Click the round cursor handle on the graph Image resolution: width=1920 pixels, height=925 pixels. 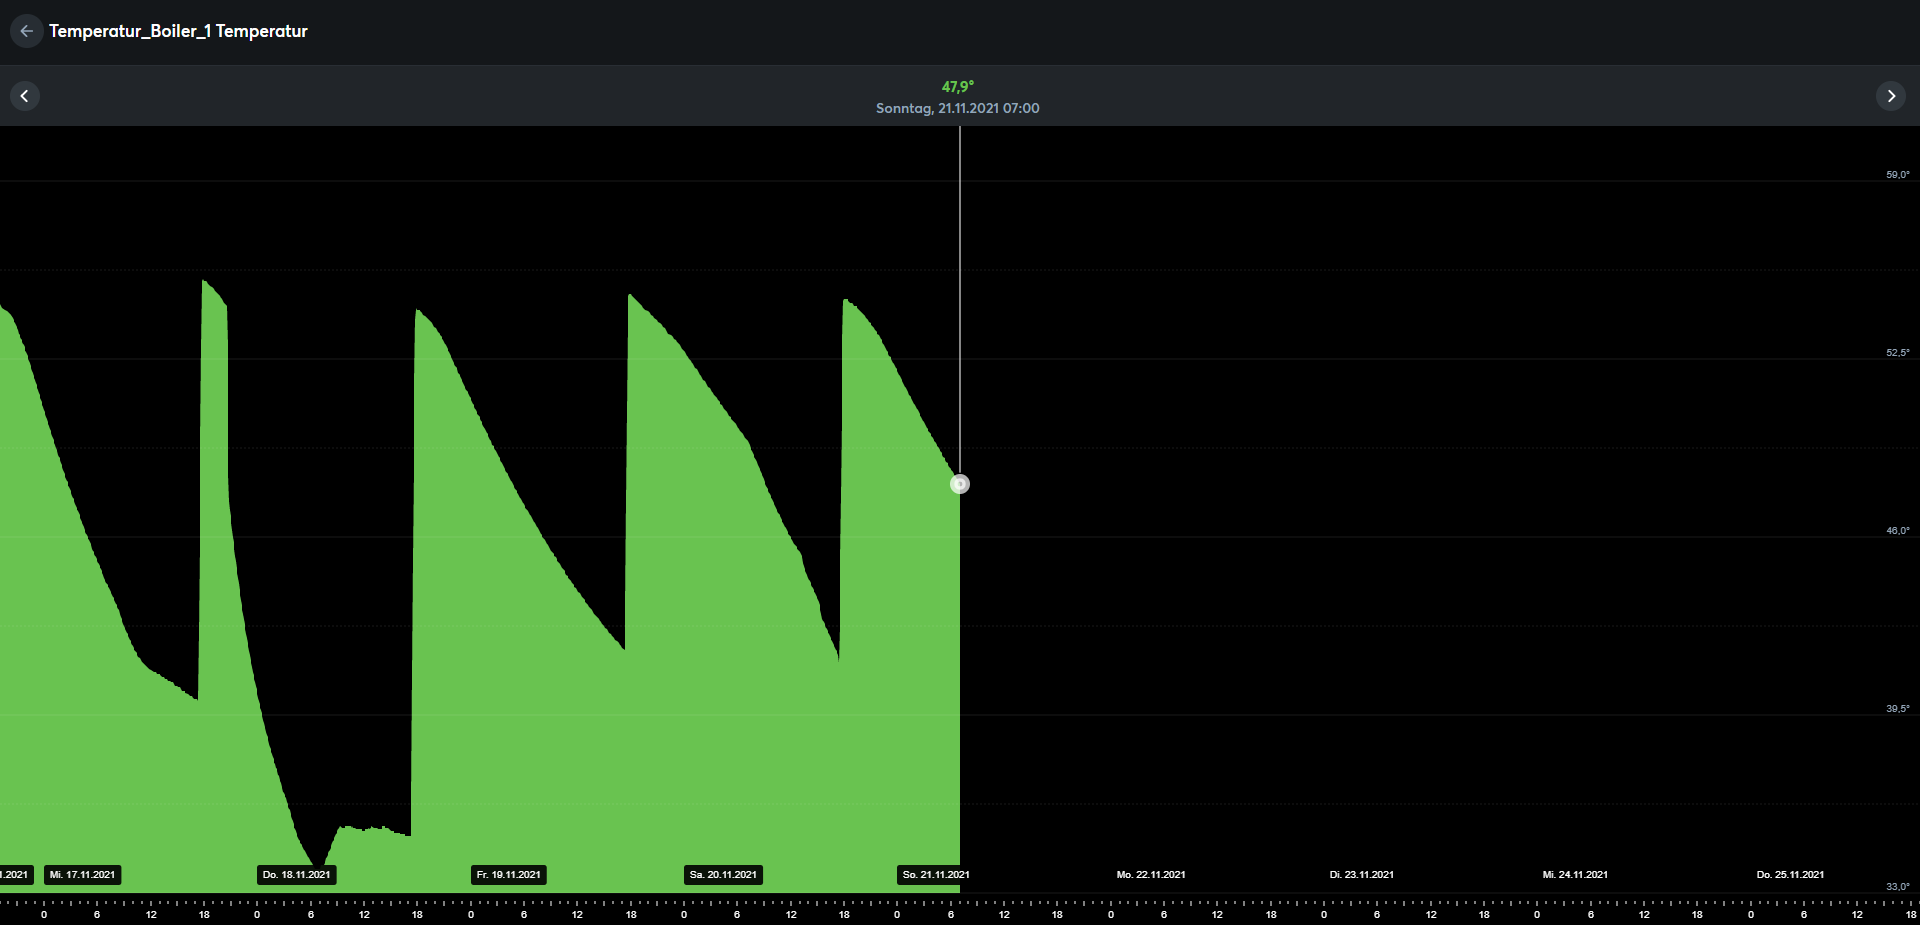(960, 484)
